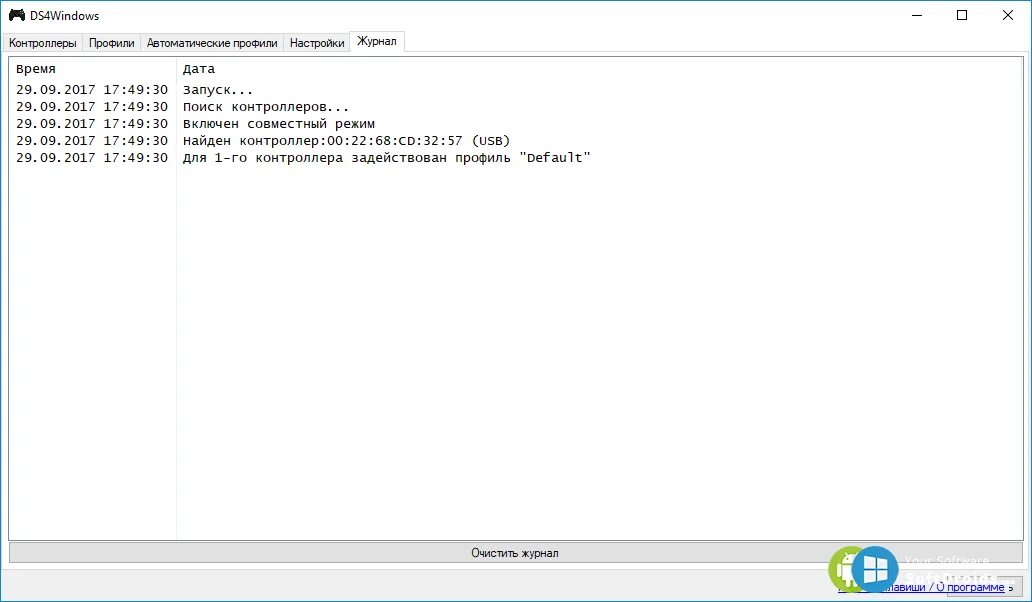Screen dimensions: 1032x602
Task: Close the DS4Windows window
Action: pos(1007,15)
